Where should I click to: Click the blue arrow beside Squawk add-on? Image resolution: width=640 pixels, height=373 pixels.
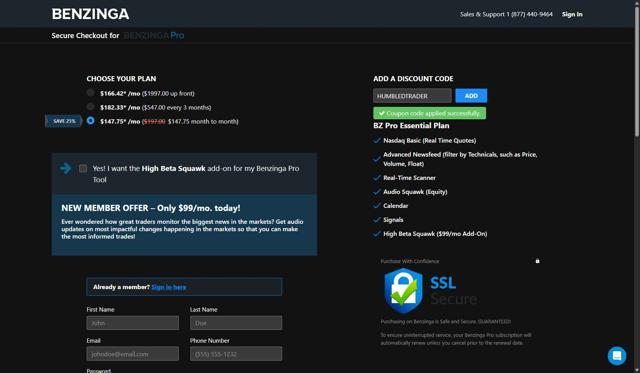pyautogui.click(x=65, y=168)
